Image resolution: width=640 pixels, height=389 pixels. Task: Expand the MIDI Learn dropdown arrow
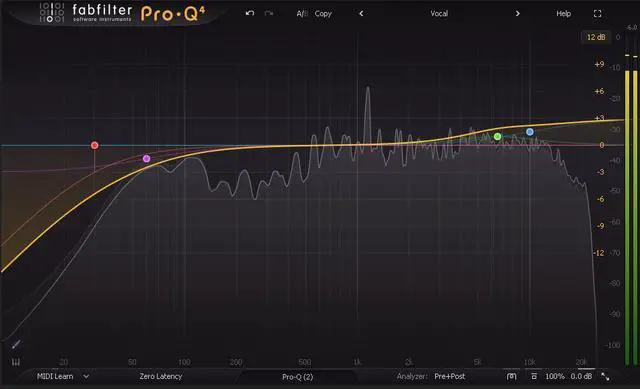click(x=86, y=376)
